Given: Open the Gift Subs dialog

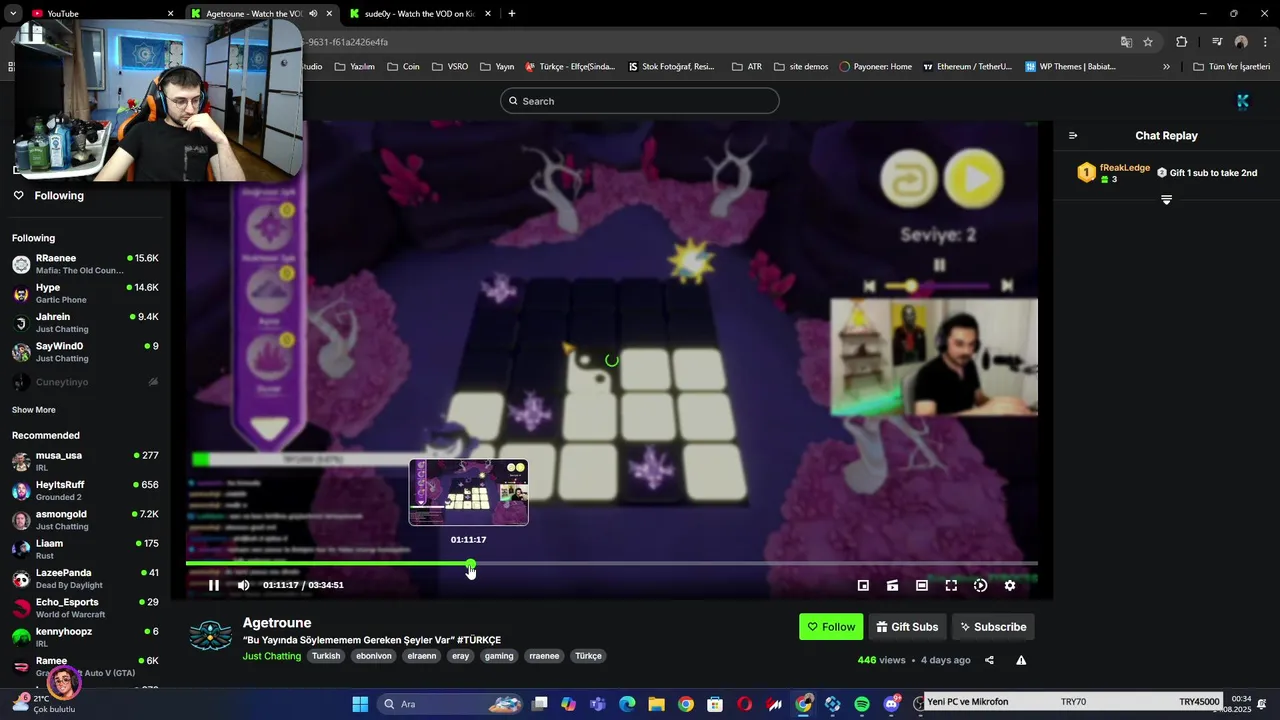Looking at the screenshot, I should pyautogui.click(x=907, y=627).
